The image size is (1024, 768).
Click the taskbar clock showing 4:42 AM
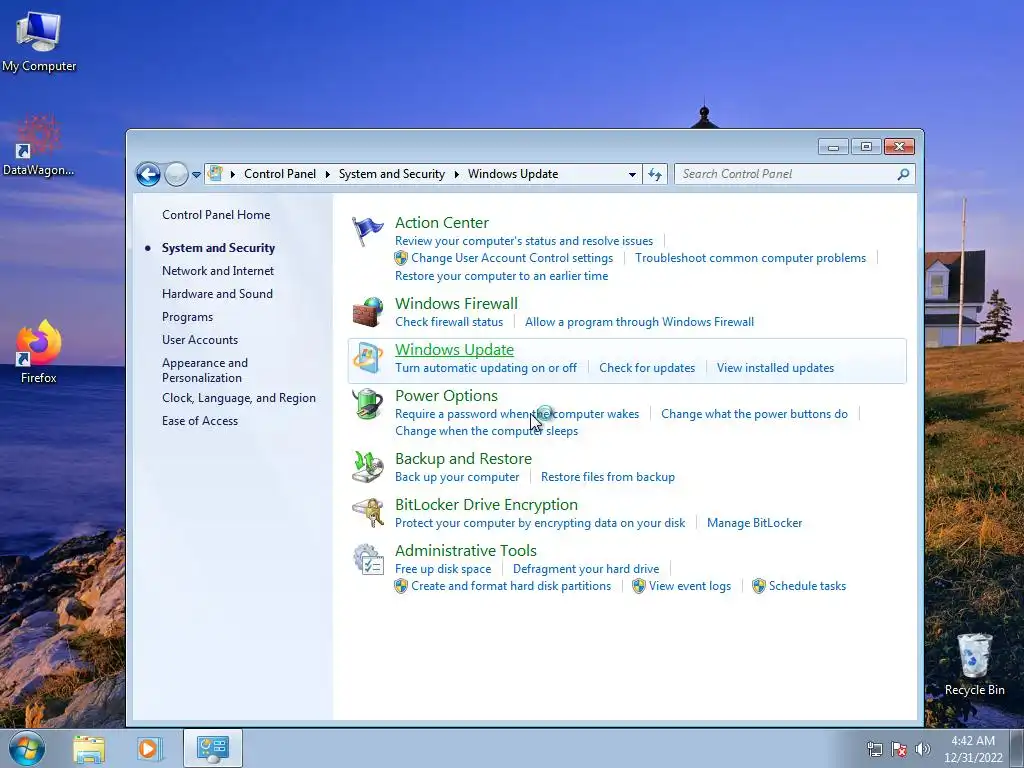[973, 749]
